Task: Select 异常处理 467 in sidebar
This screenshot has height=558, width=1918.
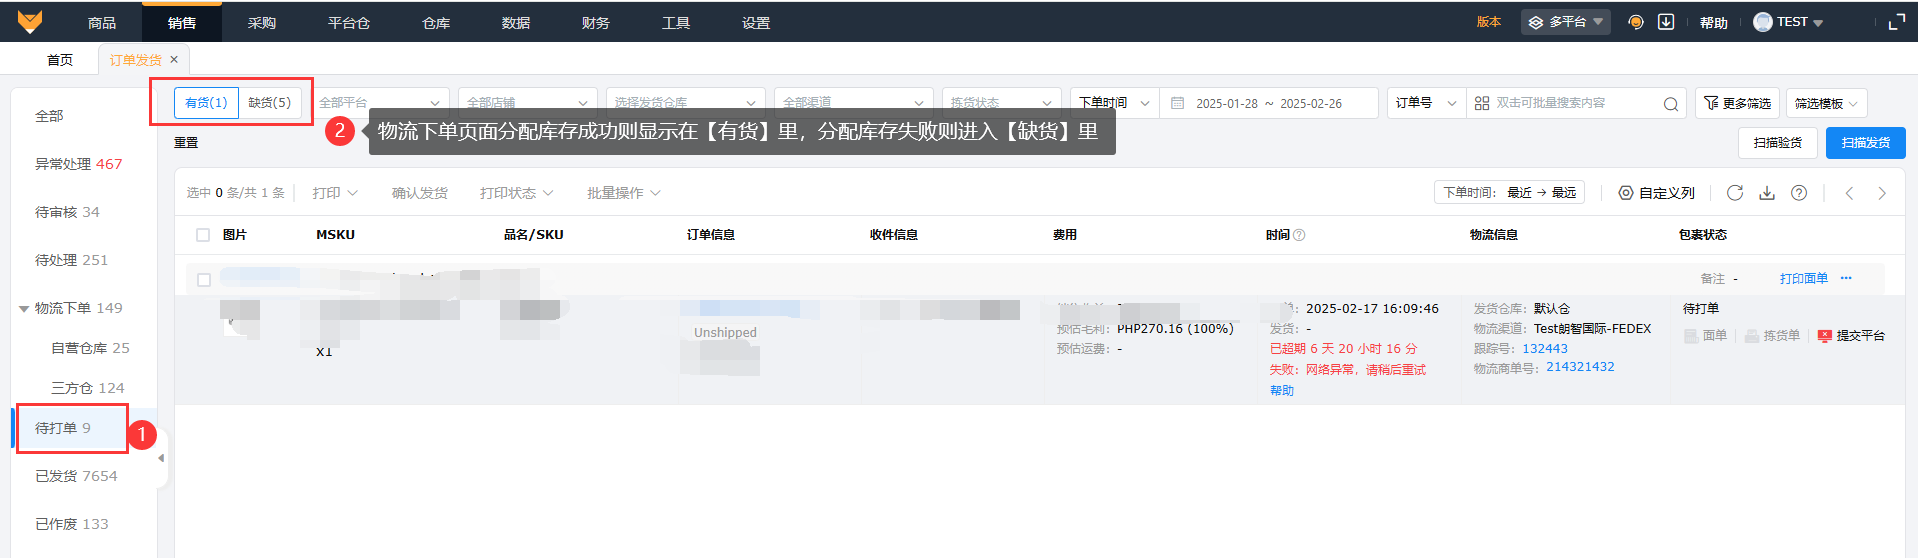Action: 79,164
